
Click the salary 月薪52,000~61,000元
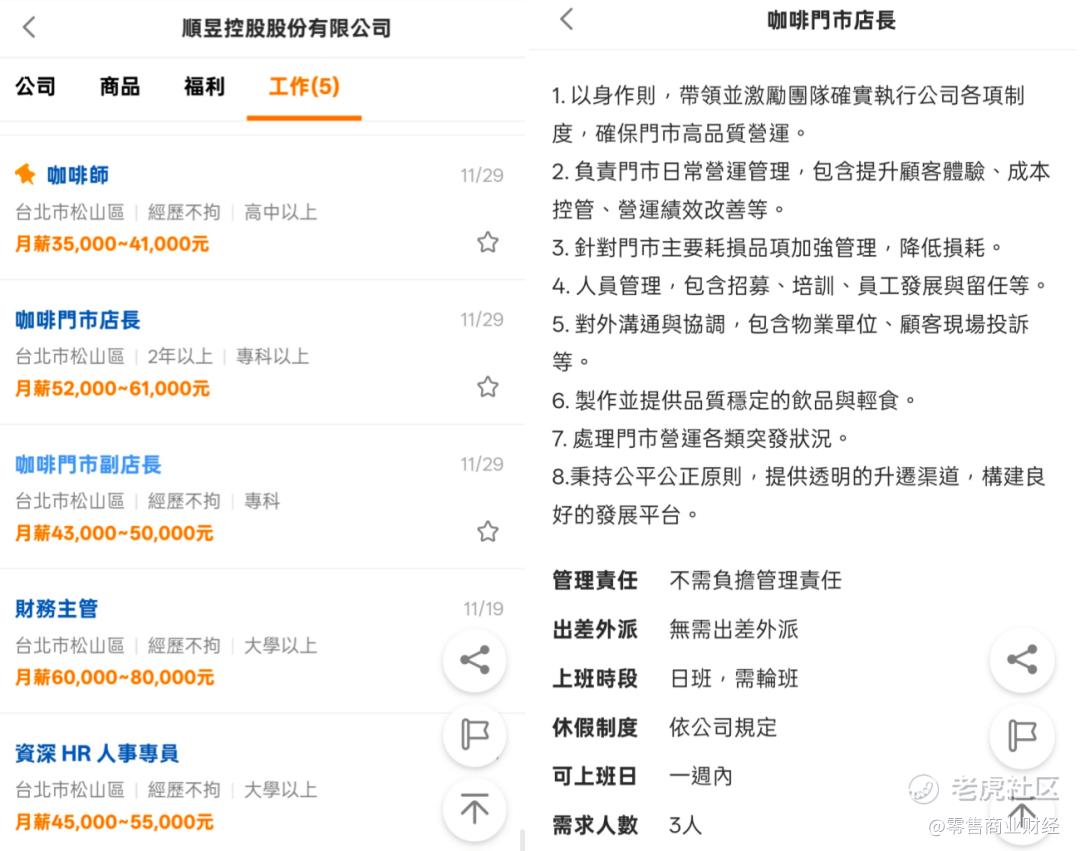click(x=112, y=388)
